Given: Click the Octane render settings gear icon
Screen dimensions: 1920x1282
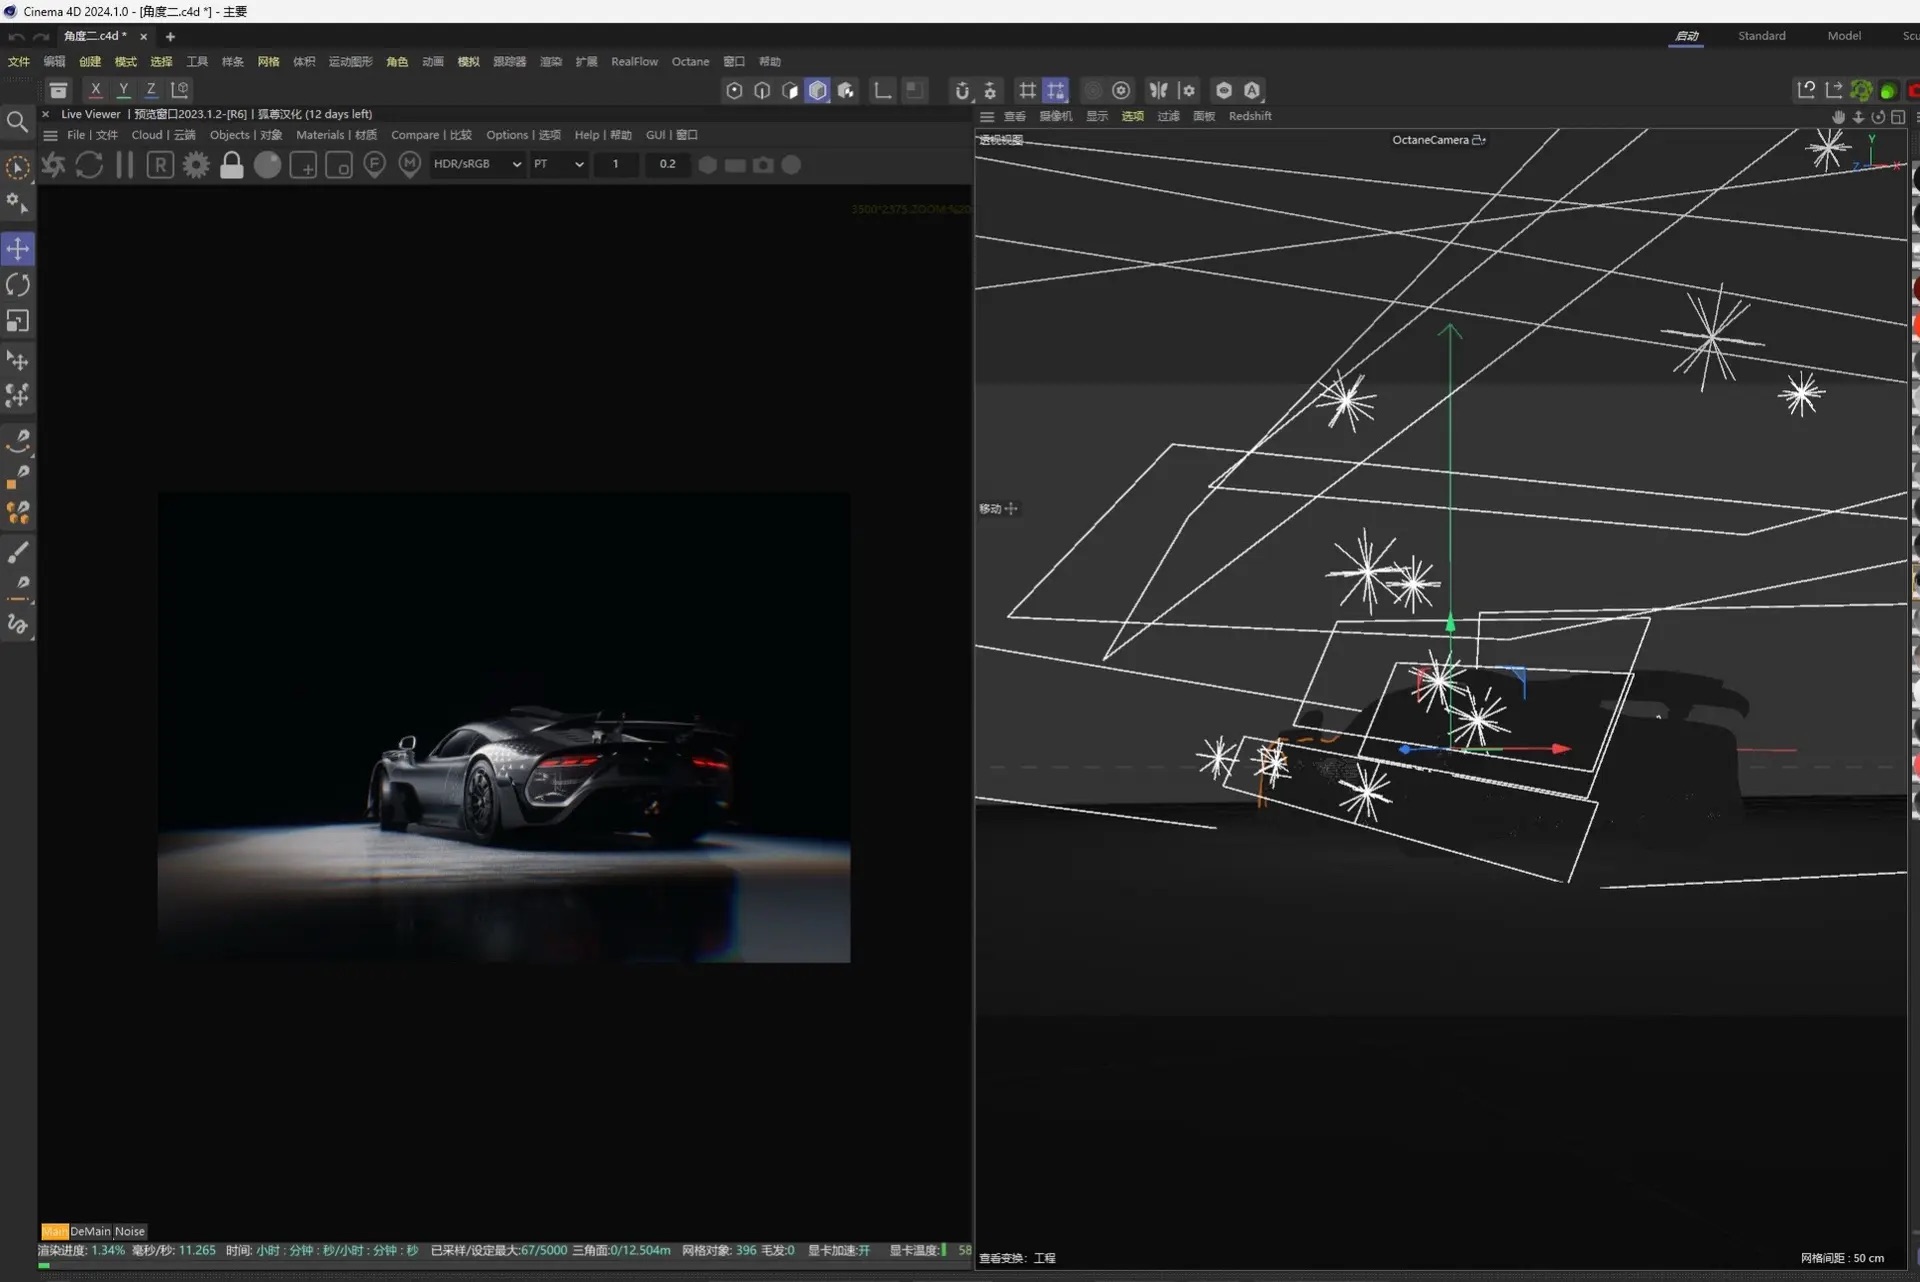Looking at the screenshot, I should coord(196,165).
